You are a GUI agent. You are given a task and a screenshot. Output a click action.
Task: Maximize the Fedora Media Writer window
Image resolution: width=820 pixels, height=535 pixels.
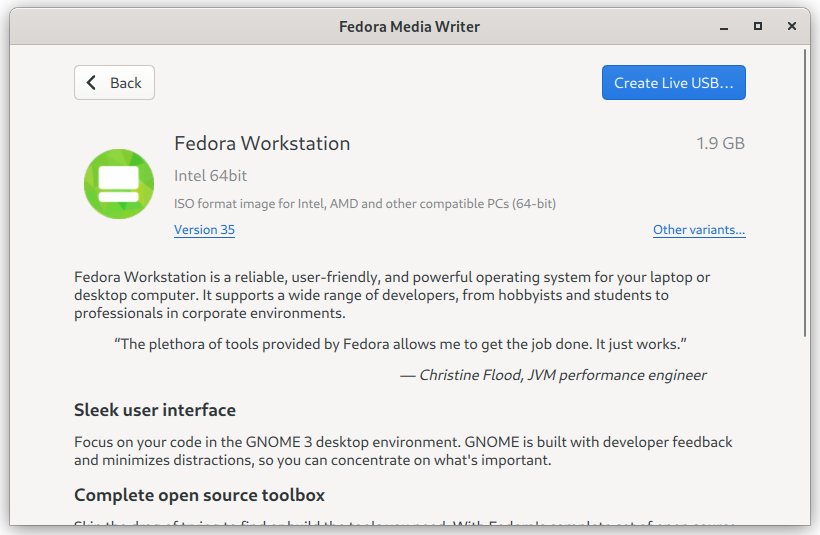(758, 27)
